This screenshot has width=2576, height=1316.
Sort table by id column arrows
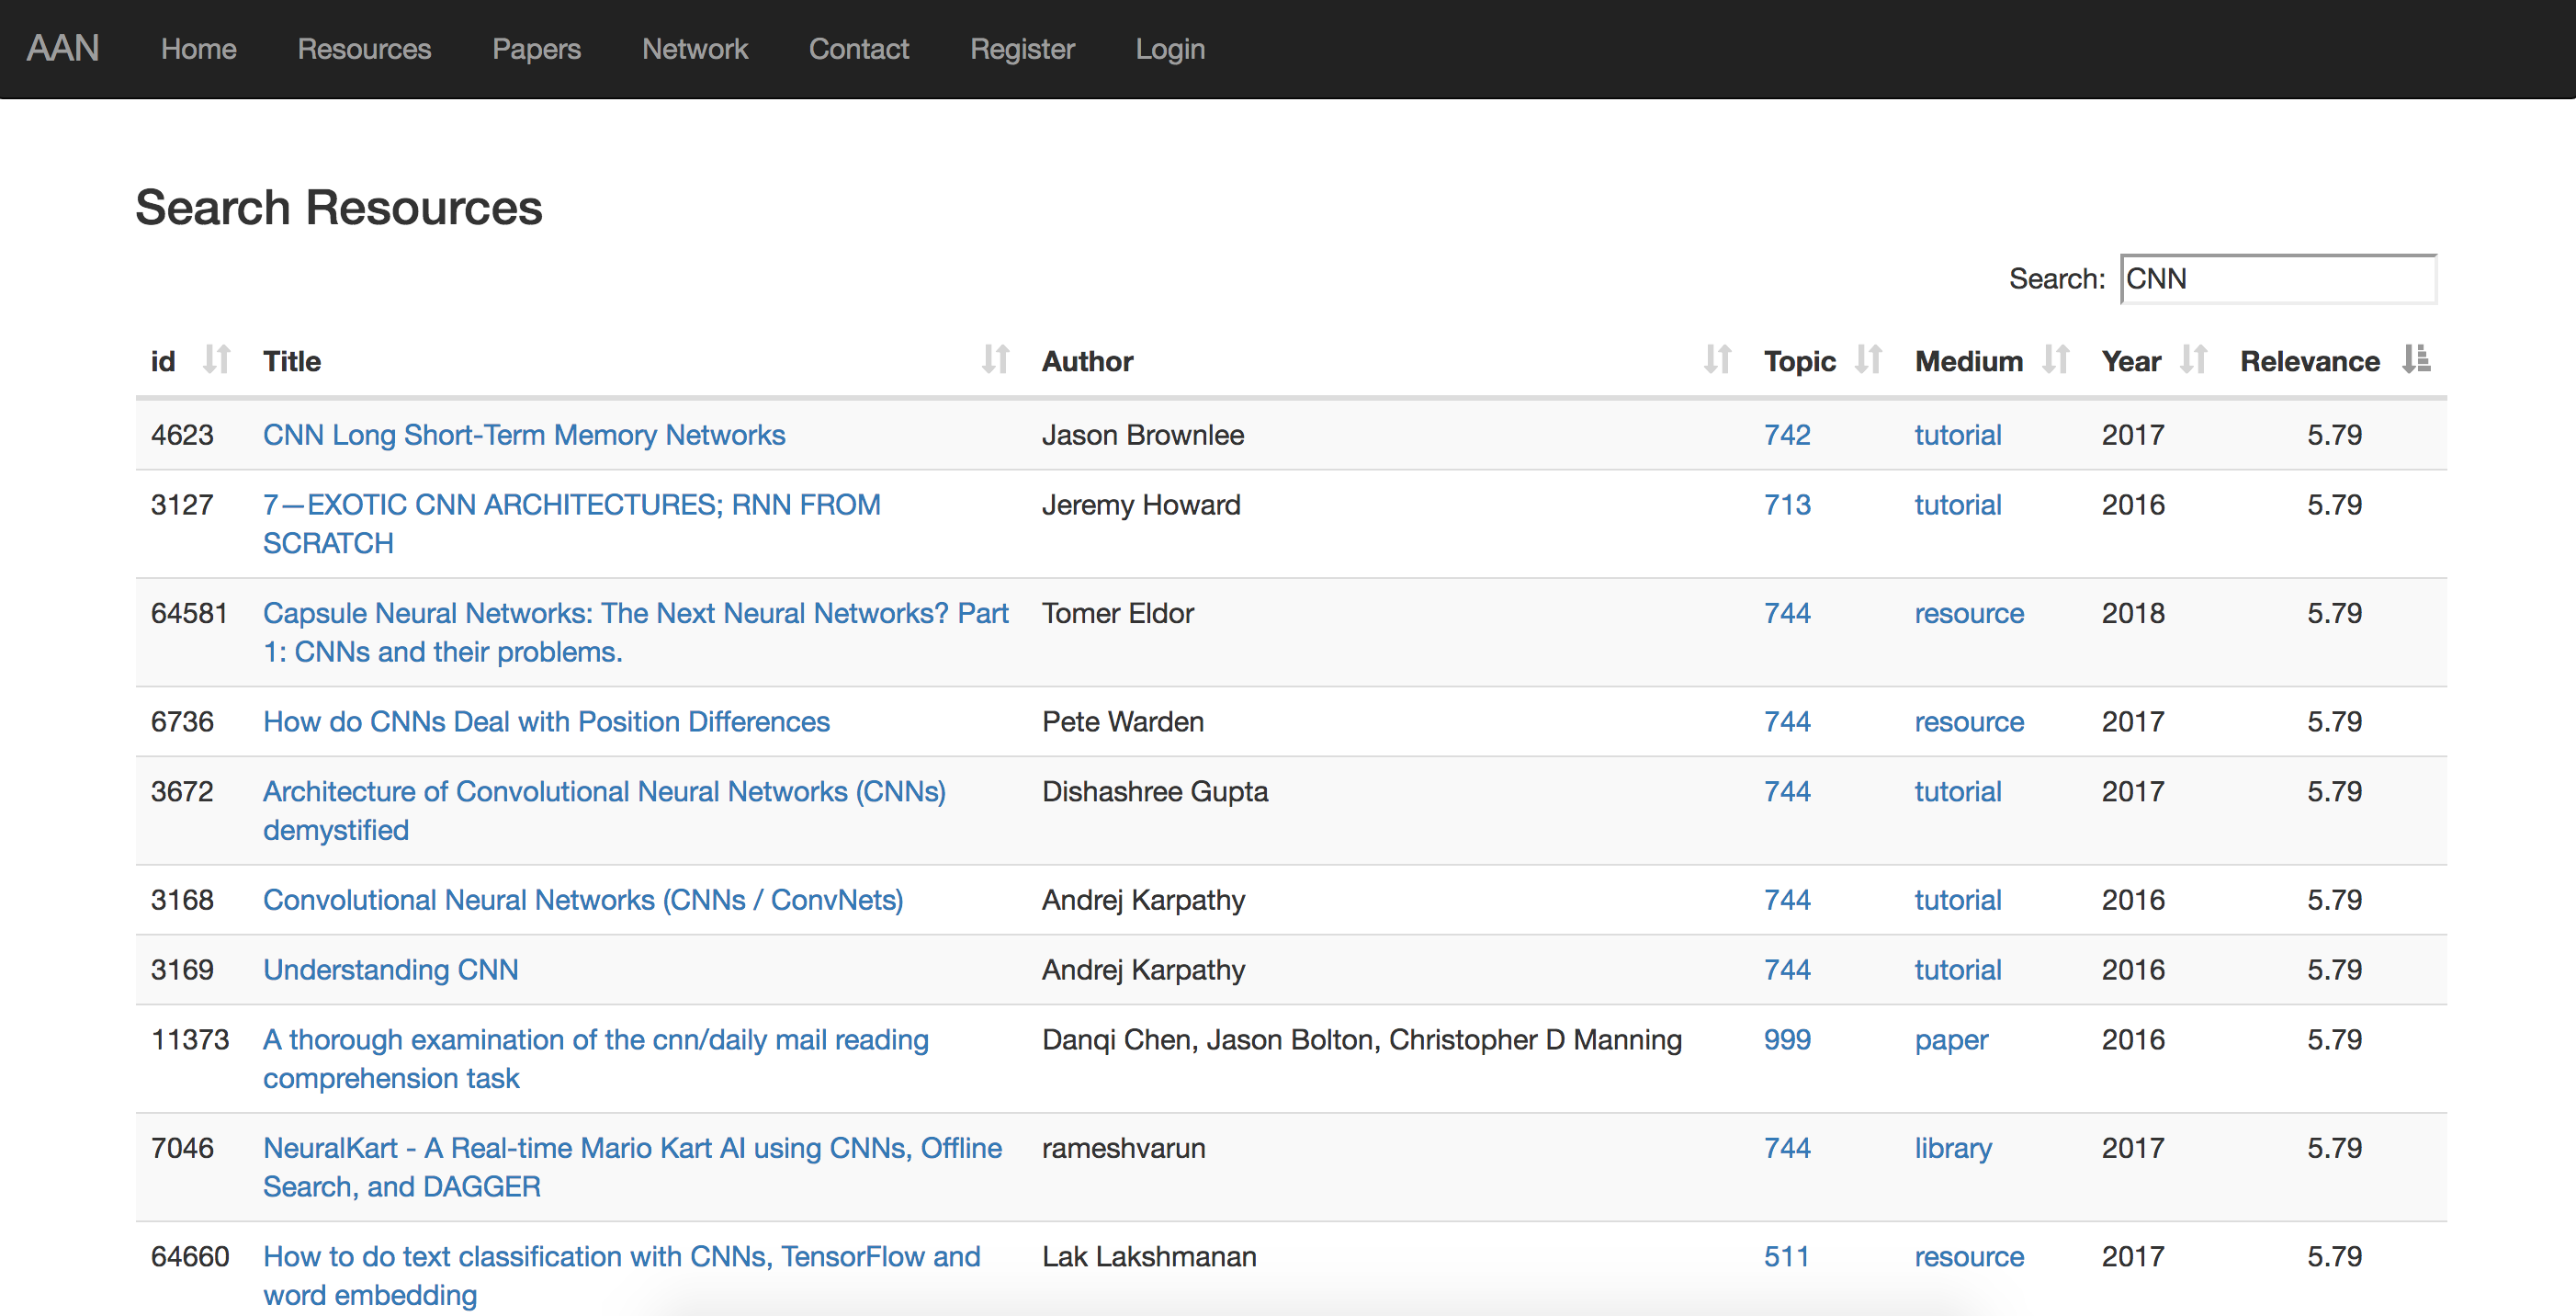click(216, 360)
